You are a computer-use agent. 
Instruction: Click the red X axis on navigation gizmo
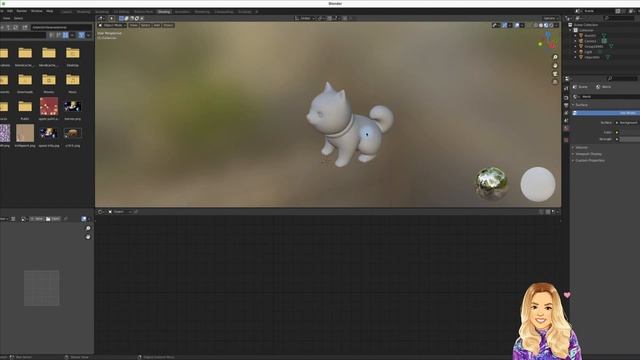552,45
